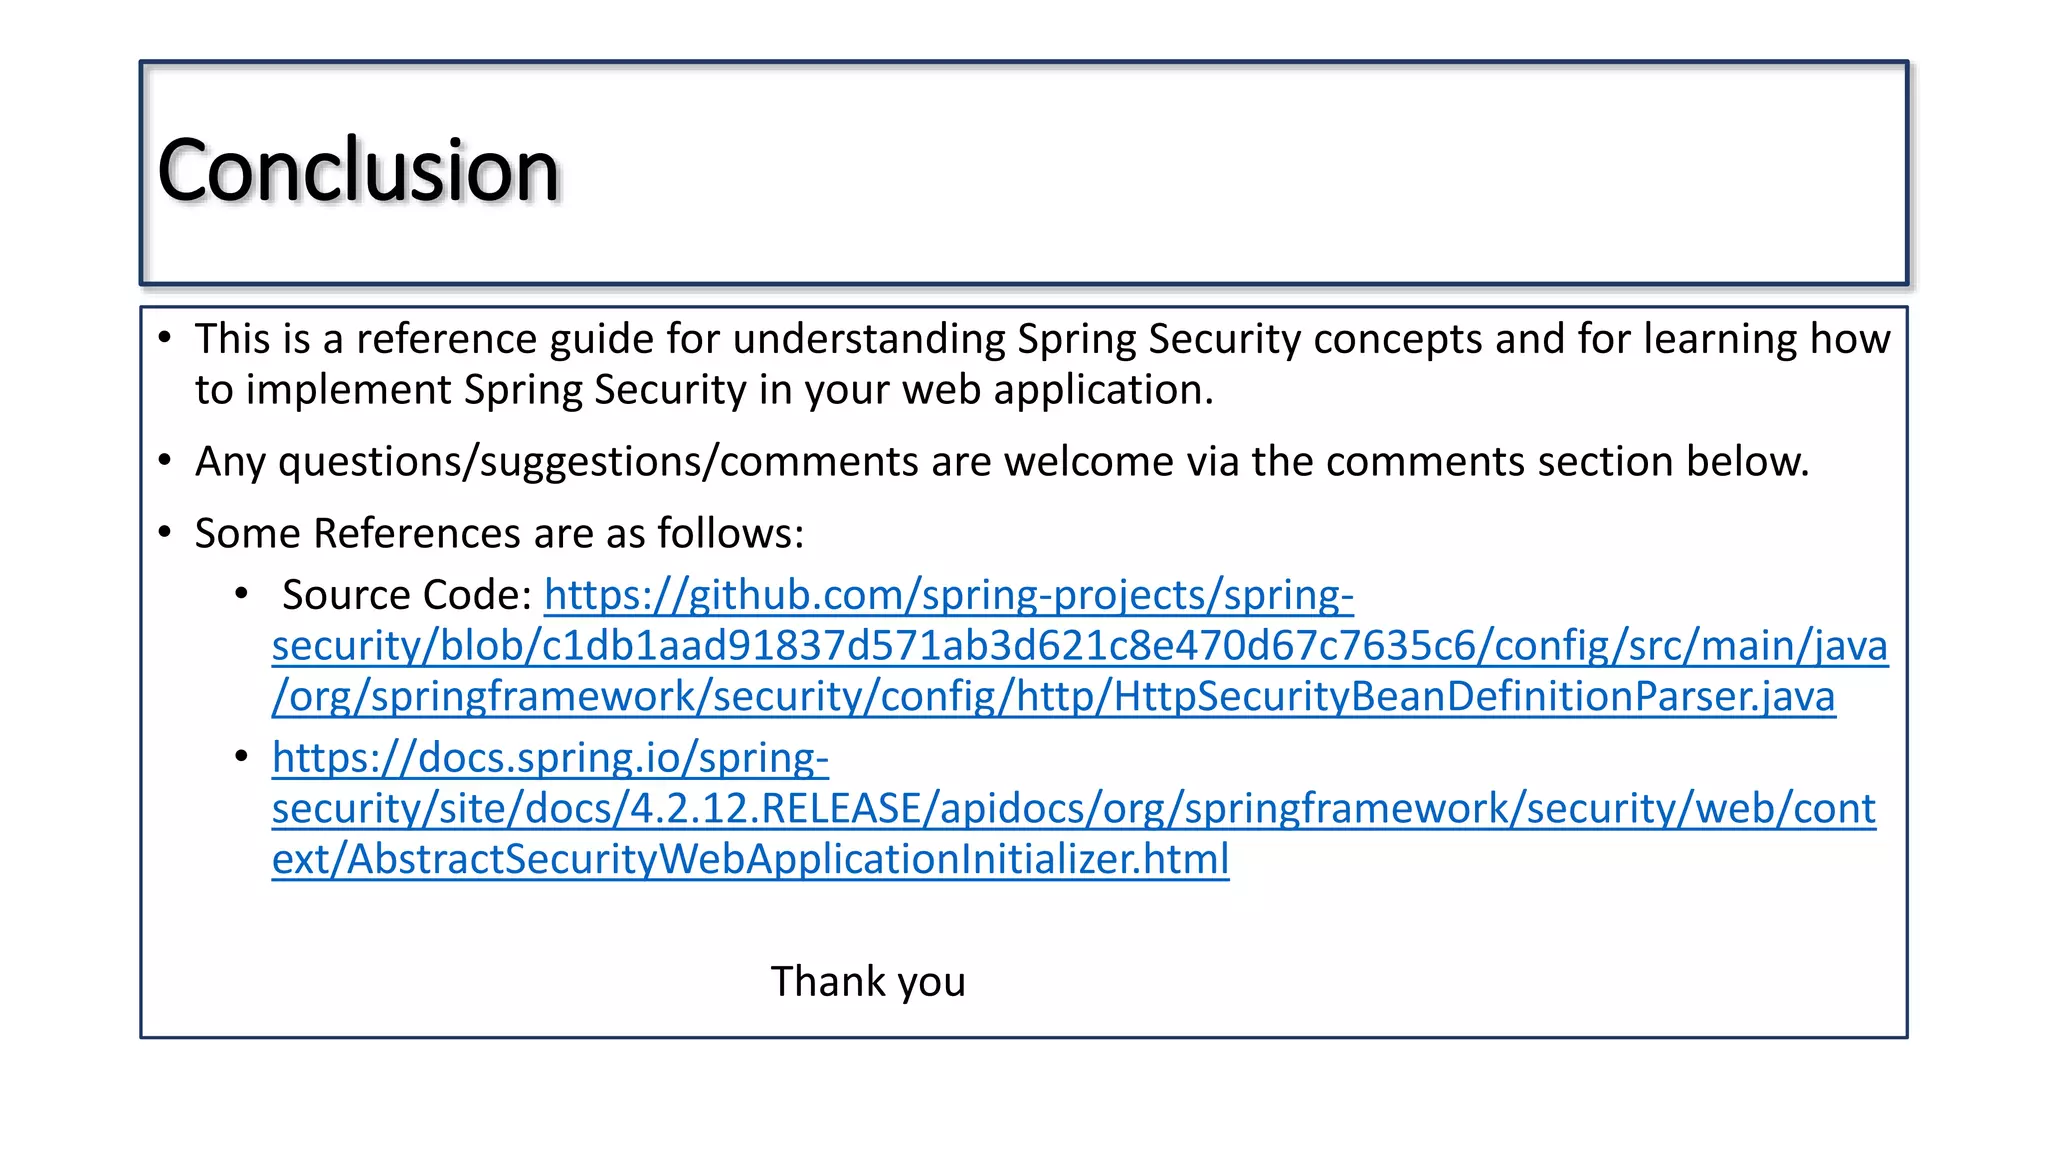Screen dimensions: 2048x1152
Task: Click the "Source Code:" label
Action: (406, 595)
